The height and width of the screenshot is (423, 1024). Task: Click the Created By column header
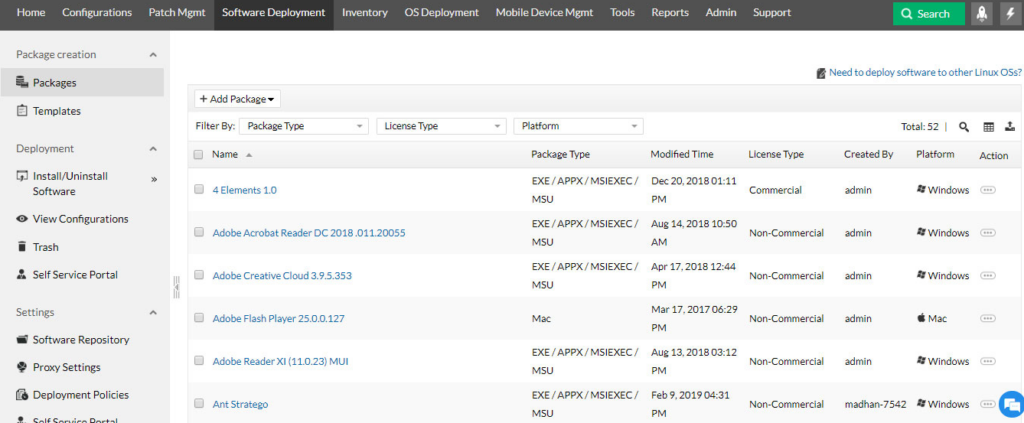[869, 155]
